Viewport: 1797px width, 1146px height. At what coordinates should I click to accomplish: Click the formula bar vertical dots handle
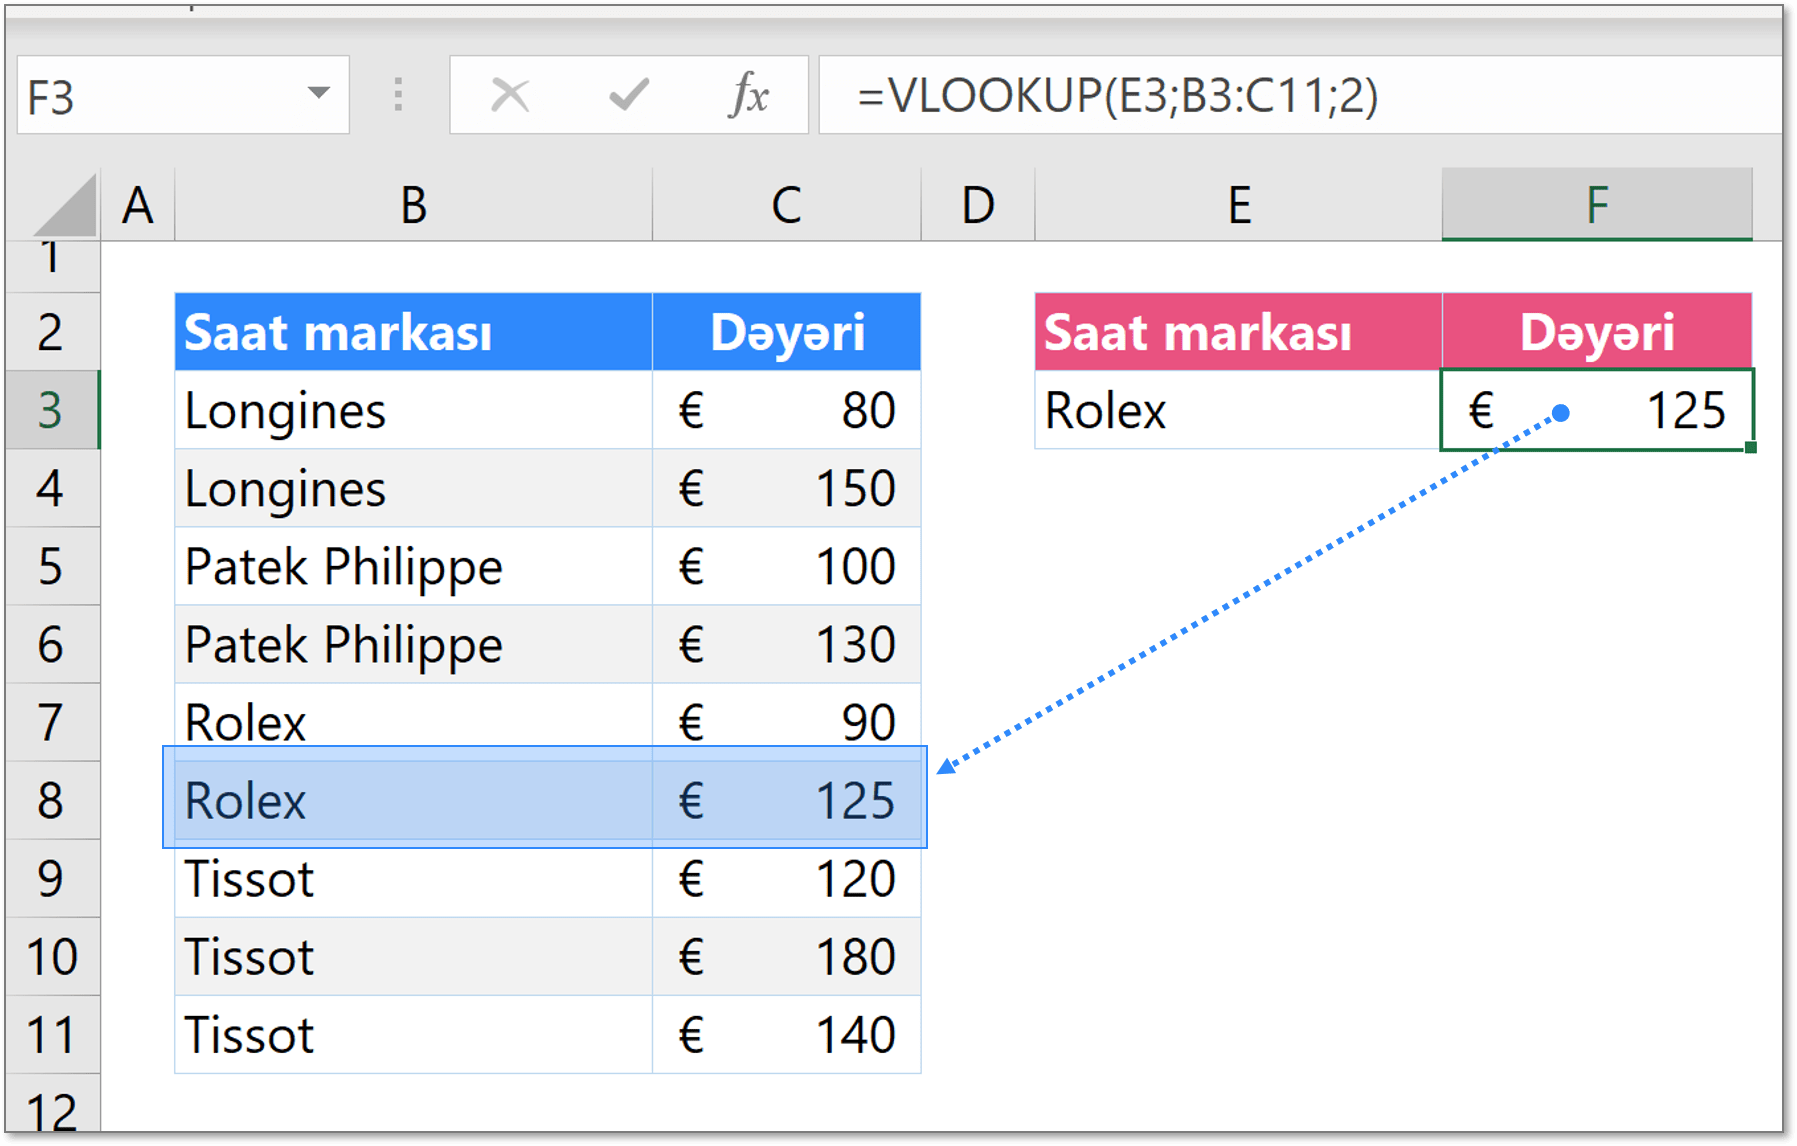tap(398, 95)
